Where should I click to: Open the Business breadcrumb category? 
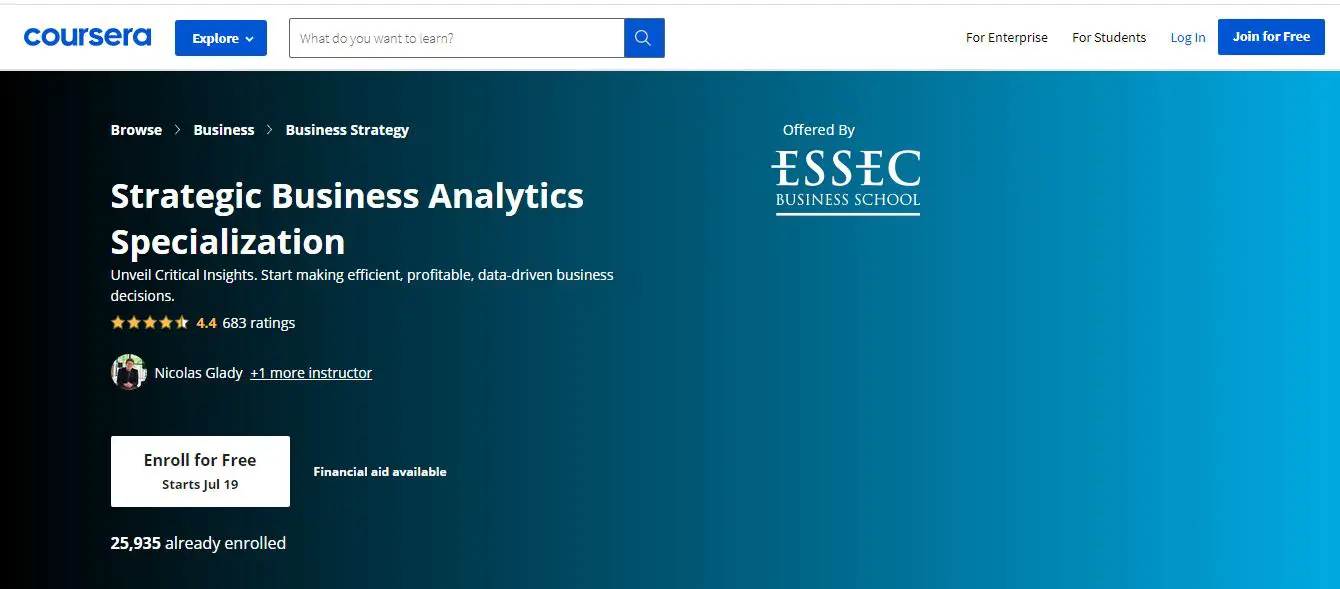point(223,129)
